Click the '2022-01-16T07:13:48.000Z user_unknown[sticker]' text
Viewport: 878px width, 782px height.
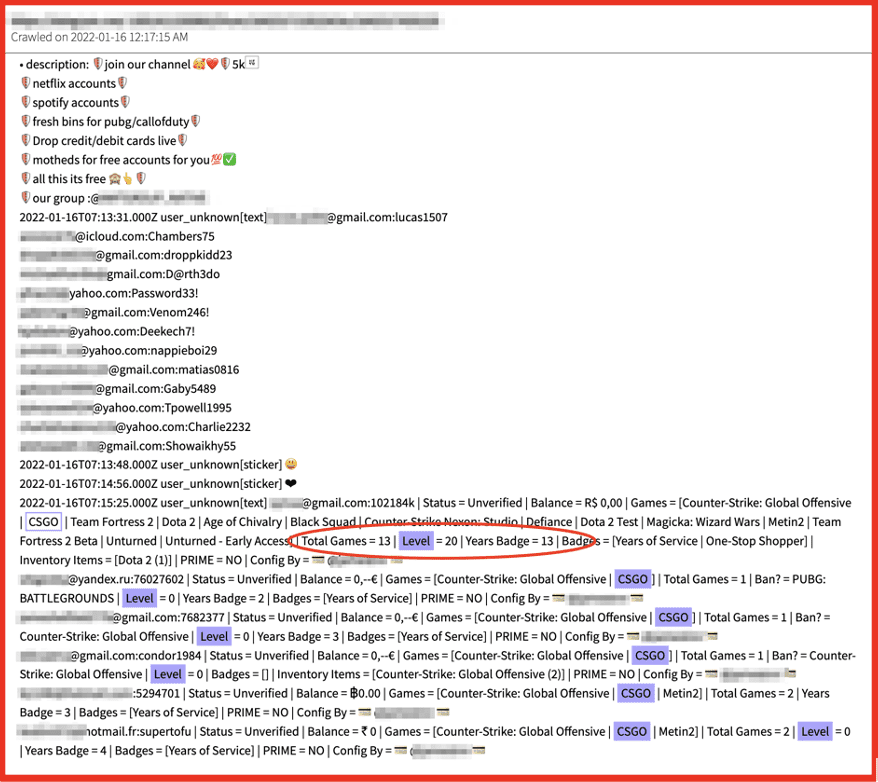tap(151, 465)
